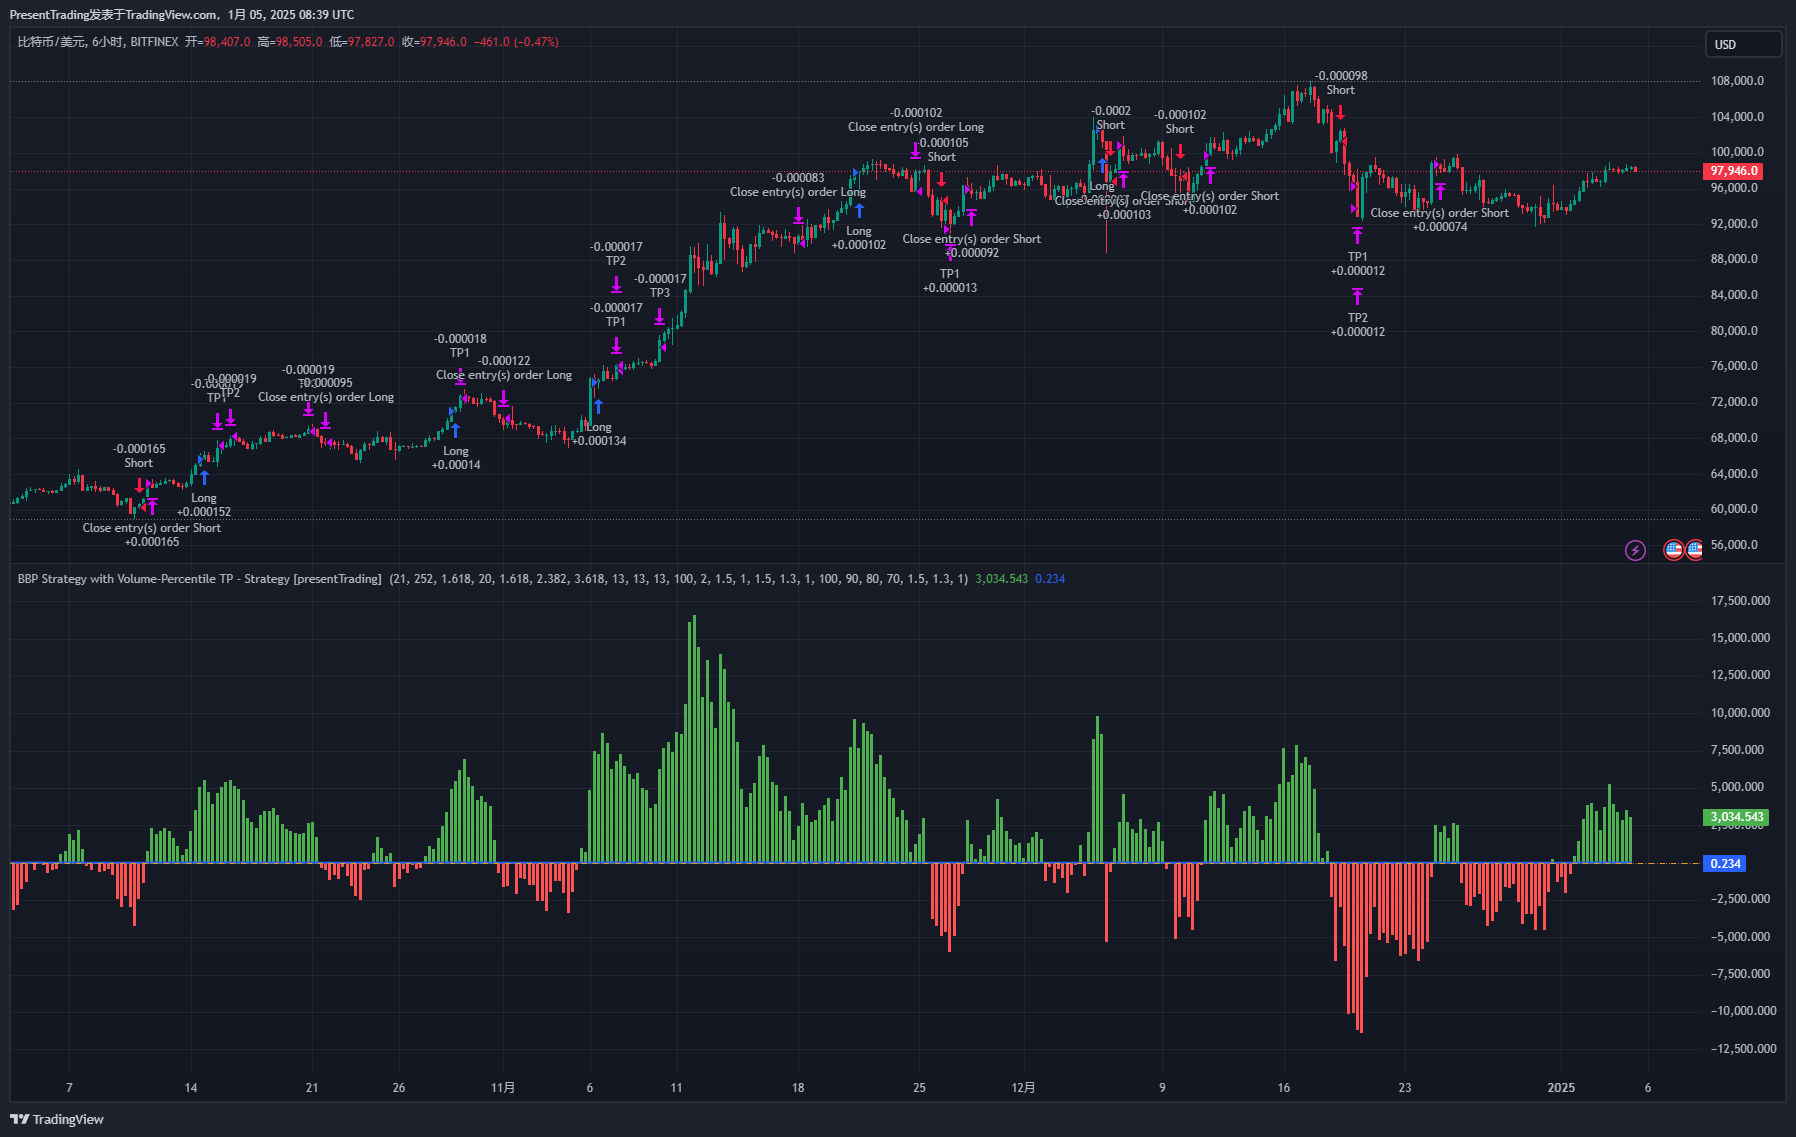The height and width of the screenshot is (1137, 1796).
Task: Click the magenta arrow under Close Long -0.000083
Action: 798,215
